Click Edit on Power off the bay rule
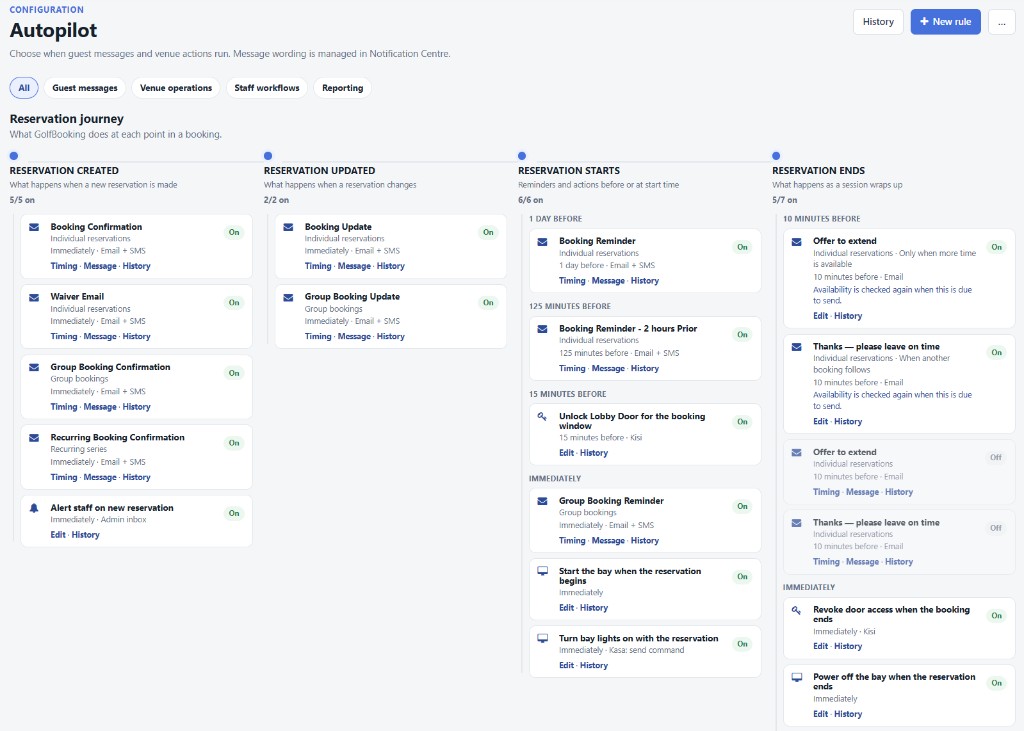Screen dimensions: 1024x731 (820, 714)
